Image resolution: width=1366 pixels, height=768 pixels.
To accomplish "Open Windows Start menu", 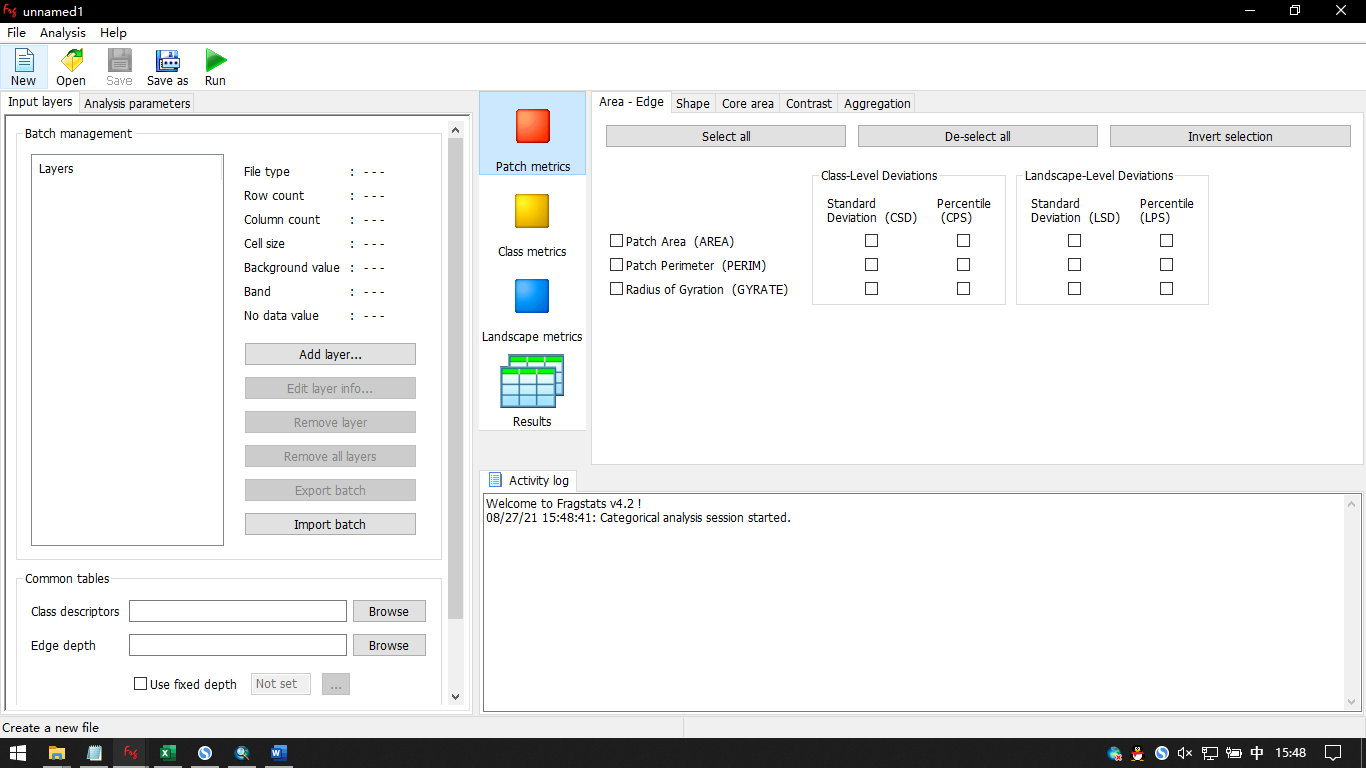I will 18,753.
